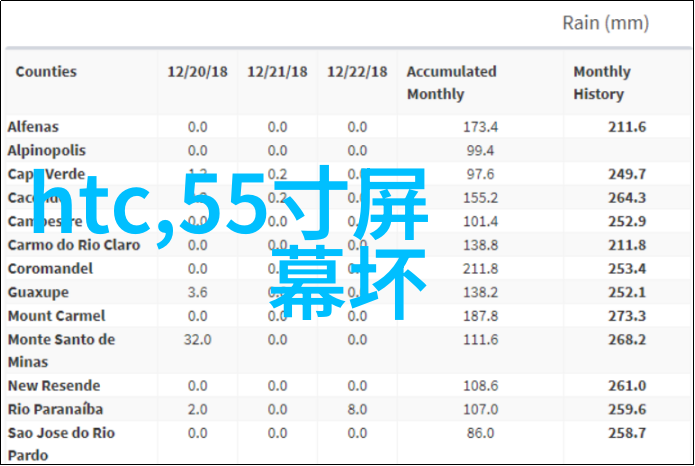Click the 138.8 accumulated value
The height and width of the screenshot is (466, 695).
[480, 245]
